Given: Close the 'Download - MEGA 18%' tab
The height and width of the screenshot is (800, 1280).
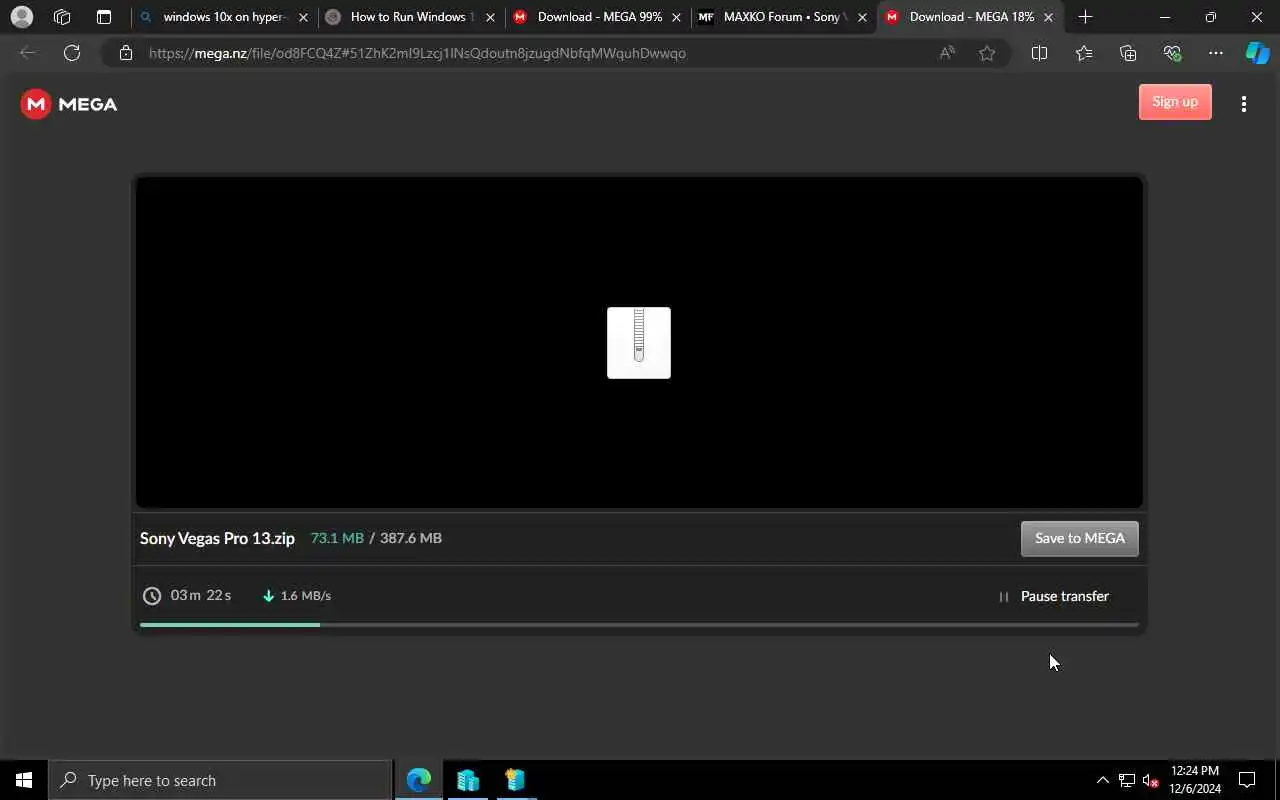Looking at the screenshot, I should pos(1048,17).
